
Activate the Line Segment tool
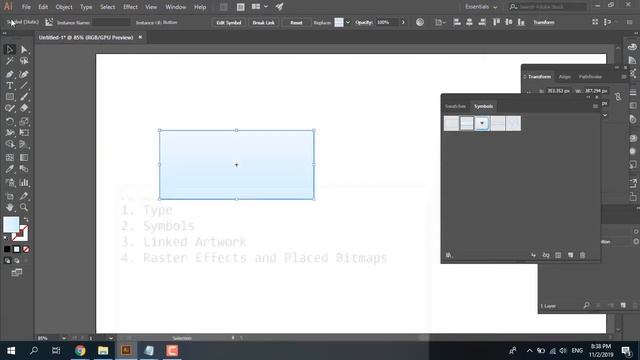pos(24,86)
